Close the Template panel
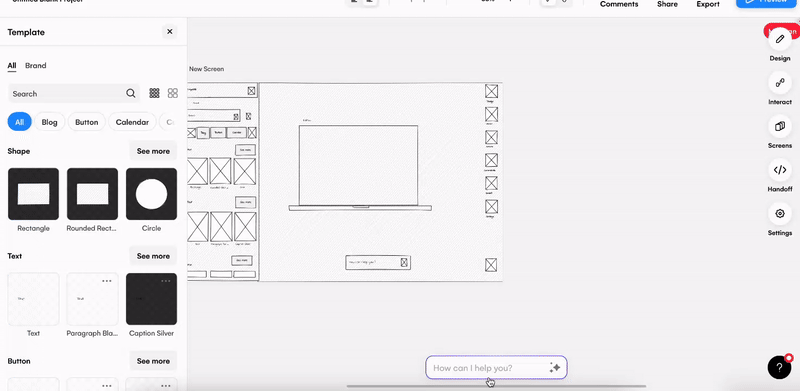 coord(170,32)
